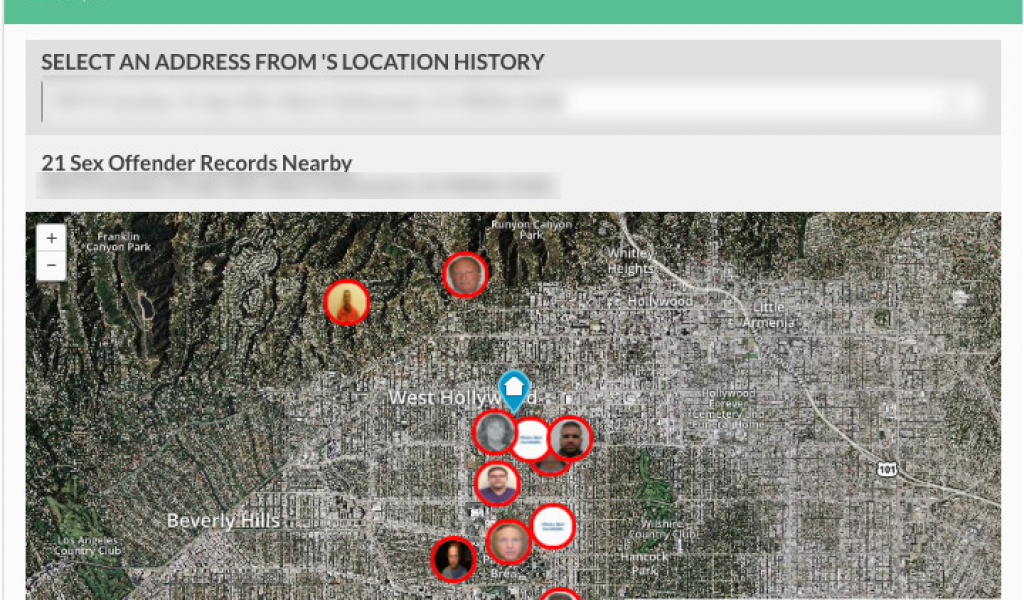Click the 101 highway shield on the map
The image size is (1024, 600).
tap(887, 468)
